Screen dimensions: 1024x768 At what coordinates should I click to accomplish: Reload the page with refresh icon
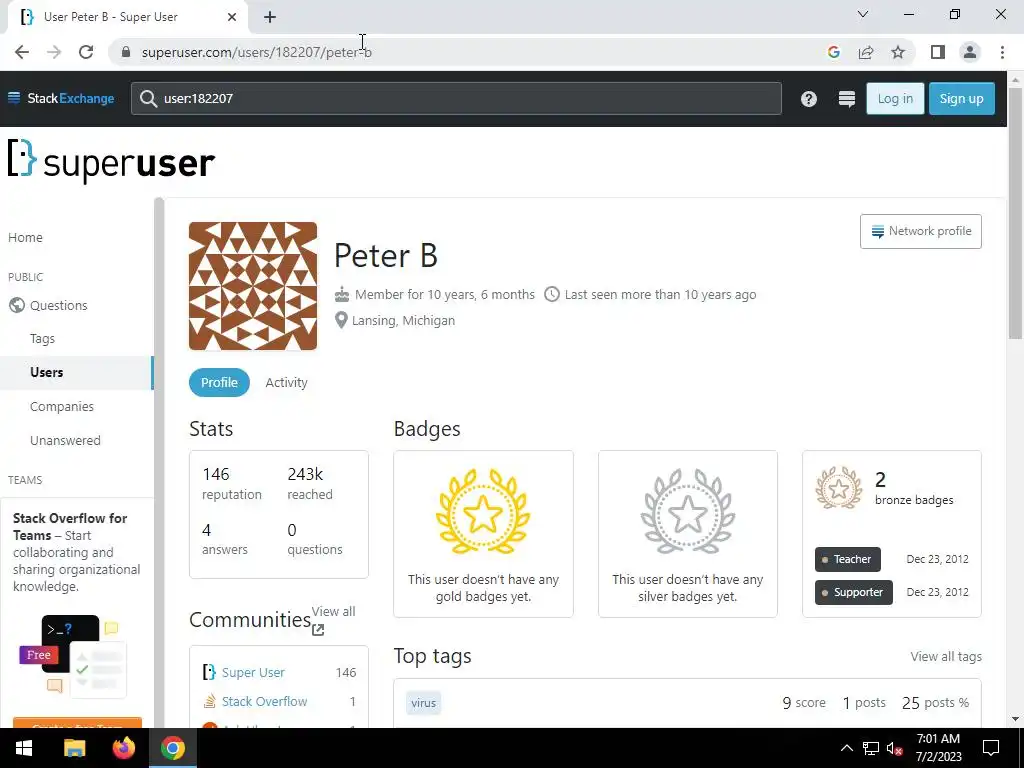tap(86, 52)
